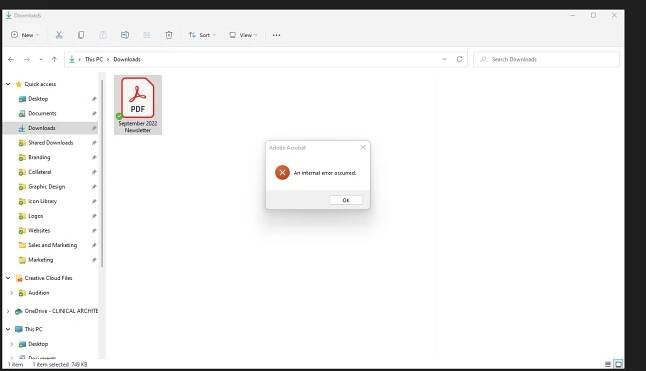
Task: Expand the OneDrive node
Action: point(8,311)
